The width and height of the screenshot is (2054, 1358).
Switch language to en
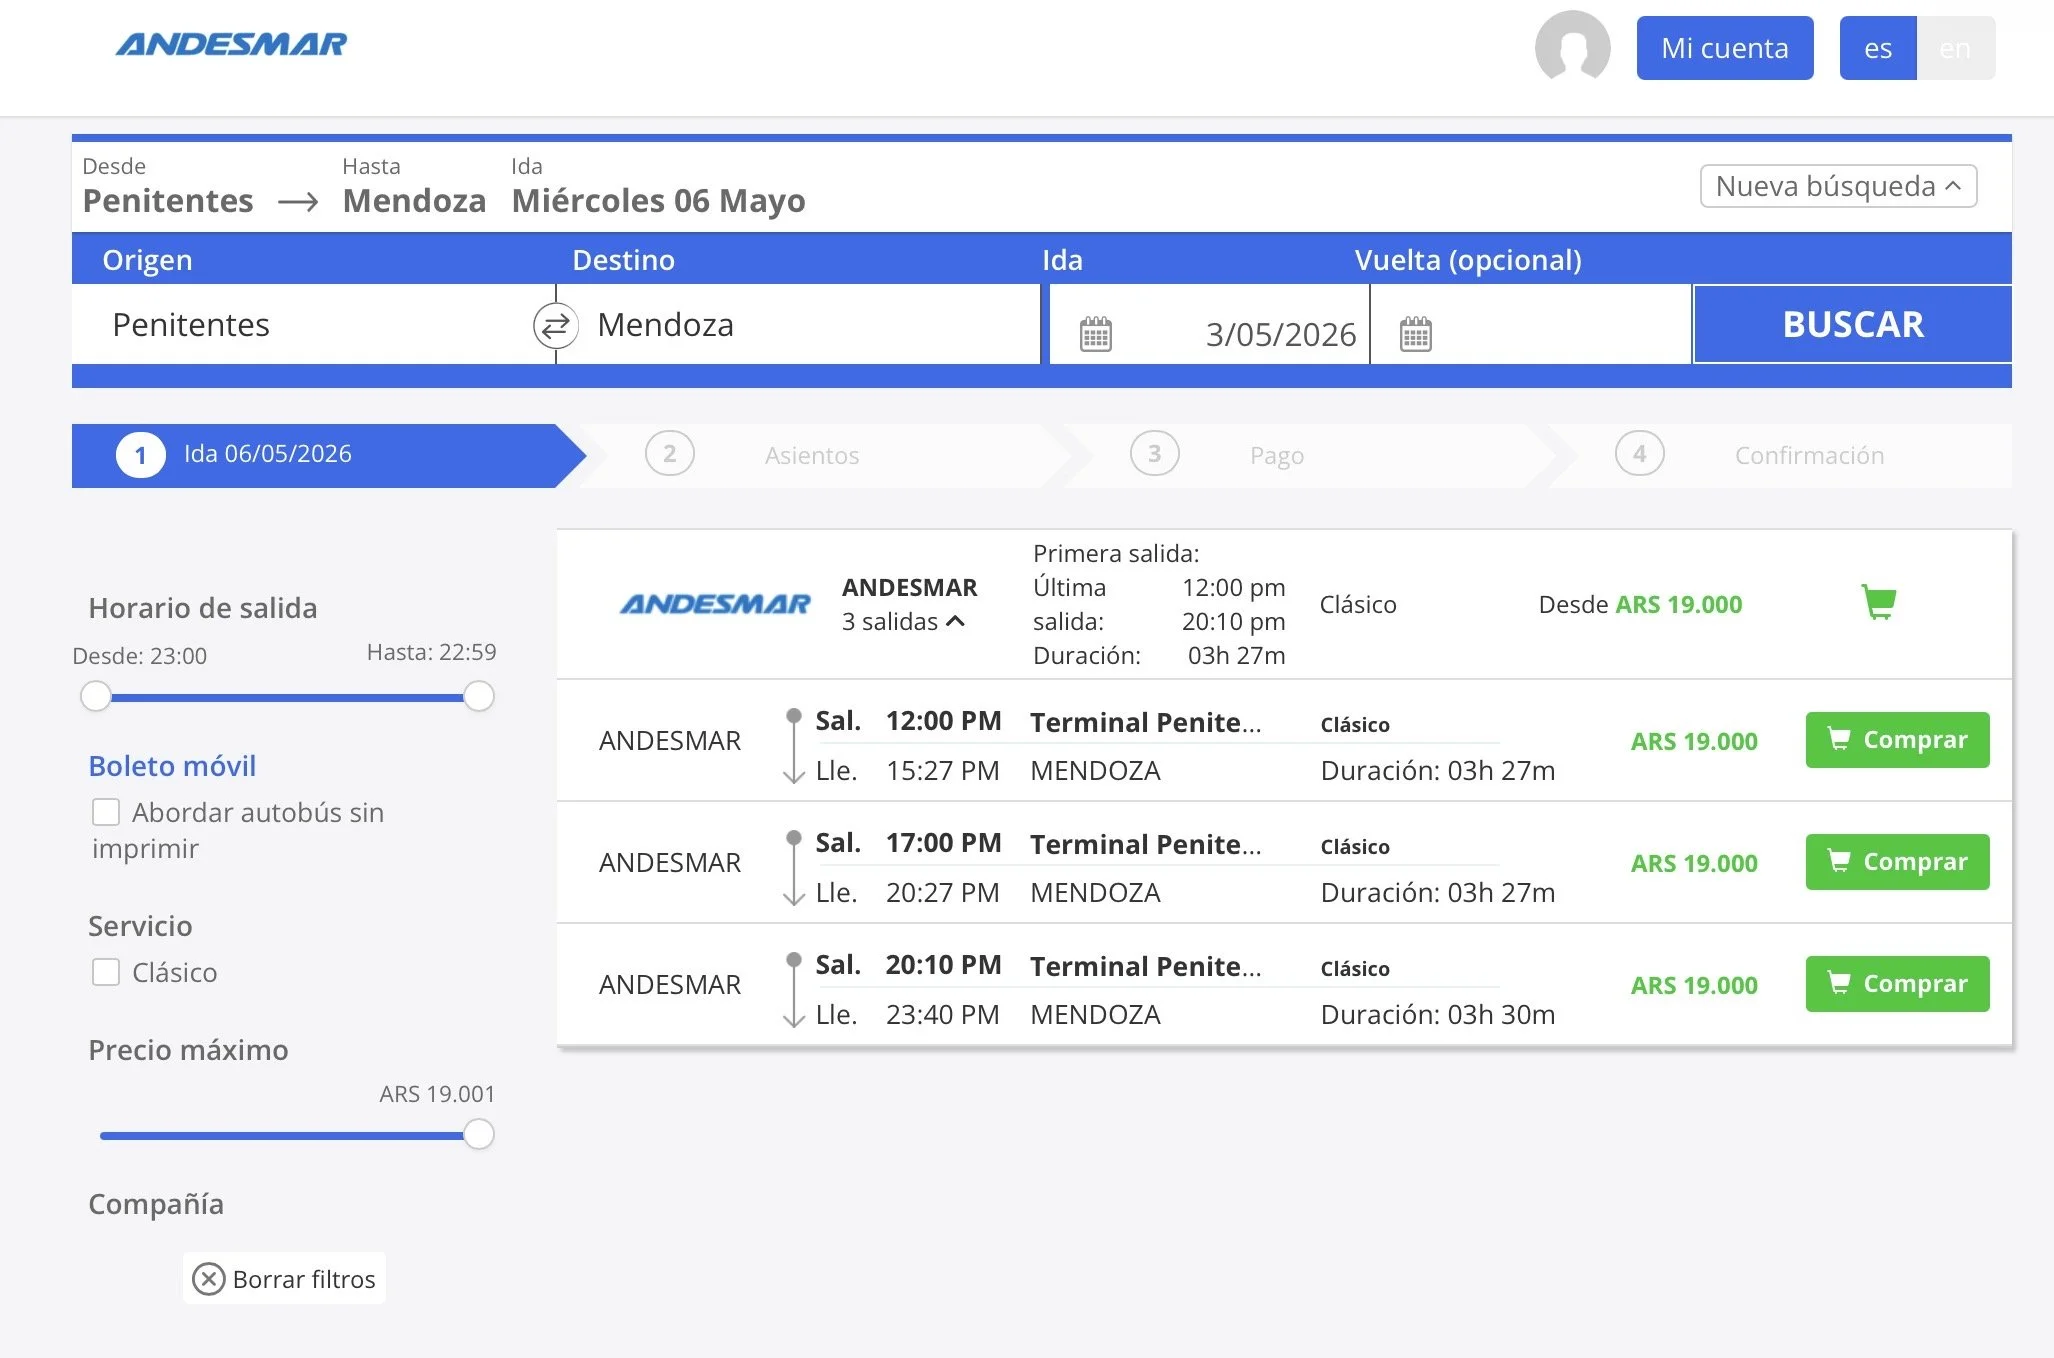point(1955,48)
